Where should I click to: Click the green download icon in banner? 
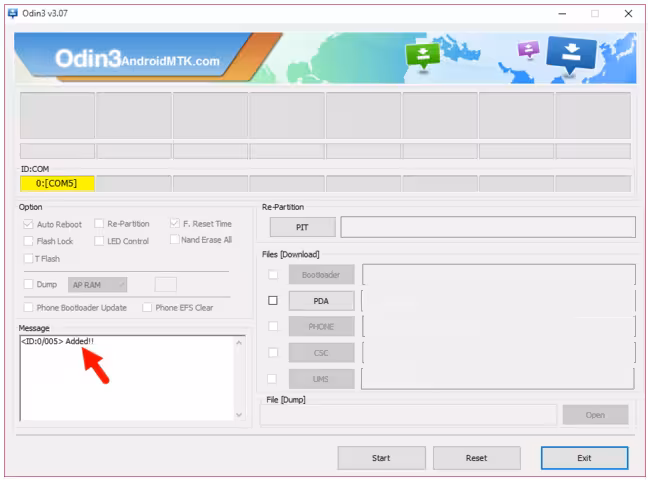click(423, 55)
